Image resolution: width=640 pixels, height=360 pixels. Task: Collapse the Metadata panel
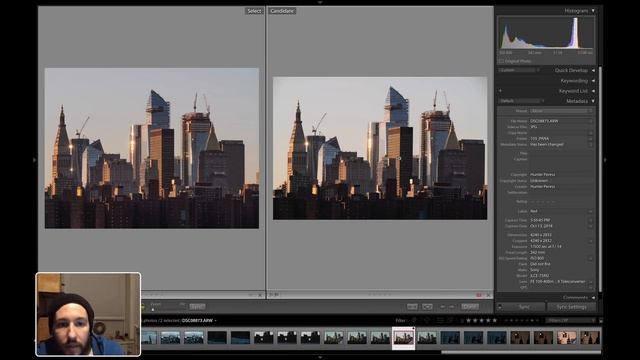coord(593,101)
